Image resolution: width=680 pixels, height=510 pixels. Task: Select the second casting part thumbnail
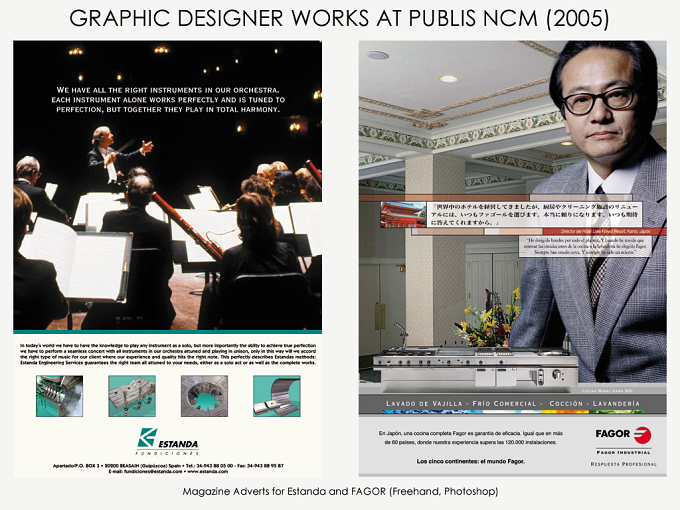[132, 396]
